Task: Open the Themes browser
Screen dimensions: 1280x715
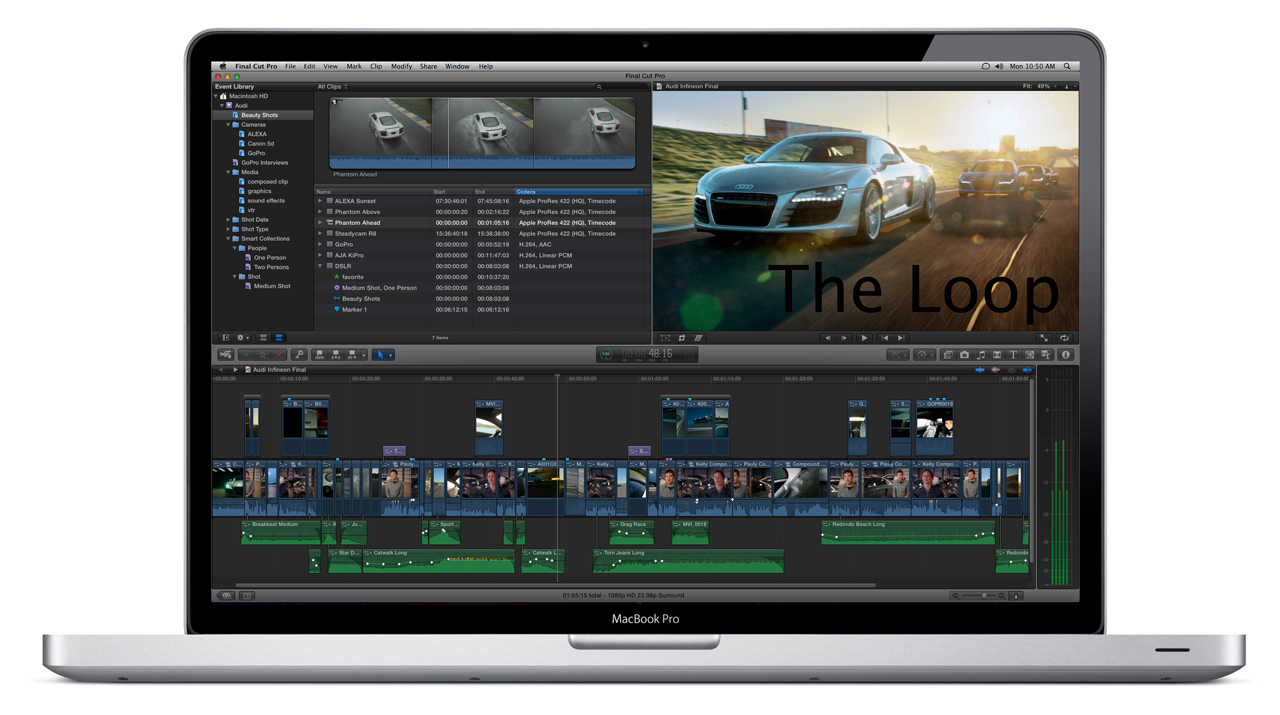Action: (x=1045, y=355)
